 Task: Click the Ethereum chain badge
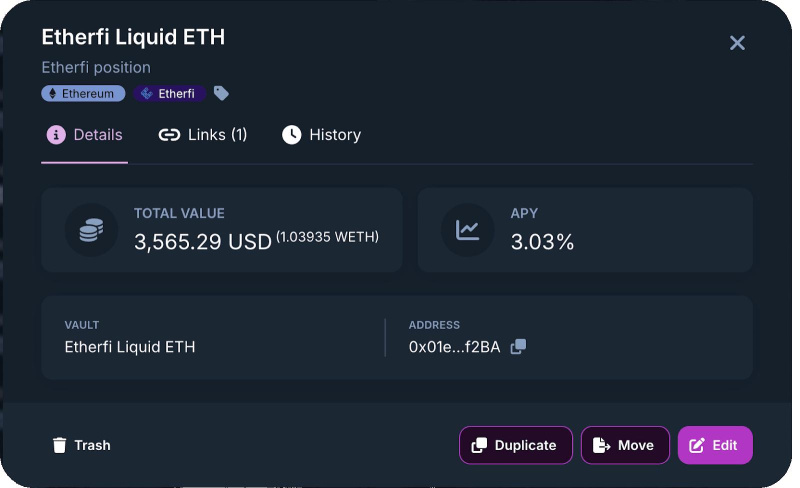click(x=83, y=93)
